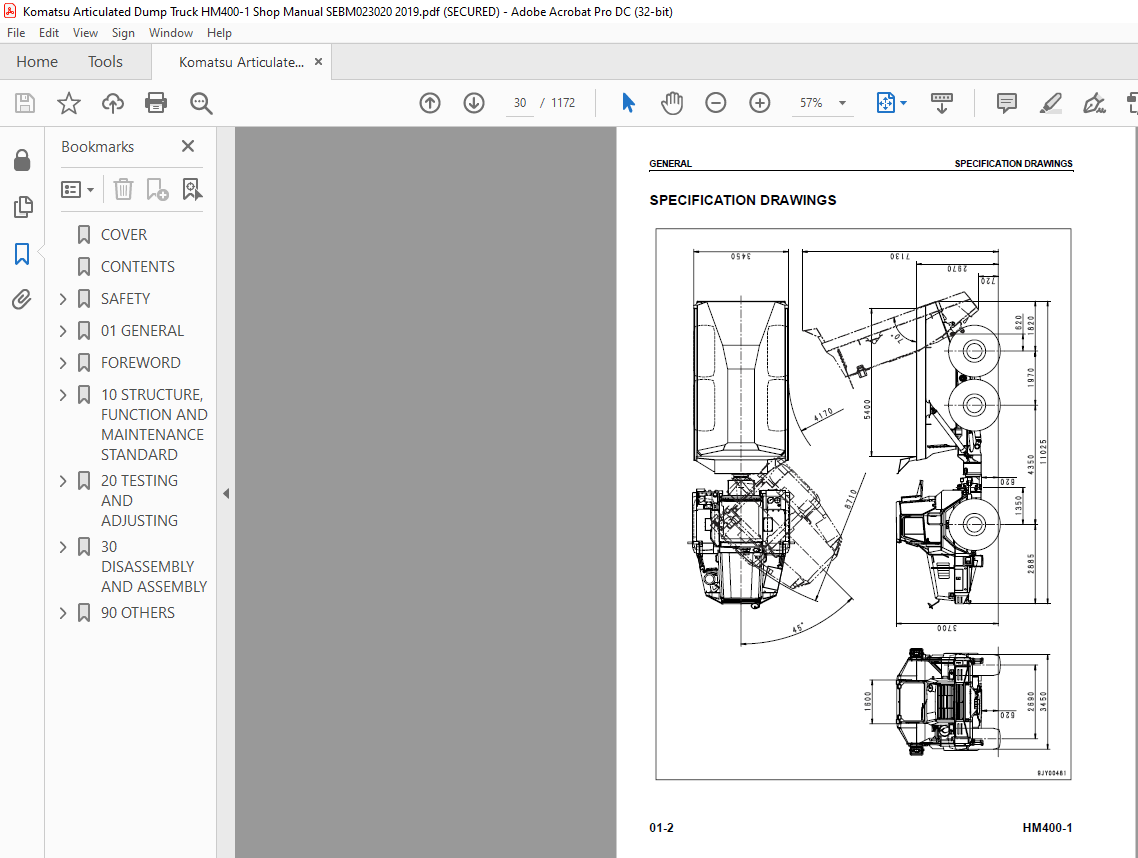Add a comment sticky note
The height and width of the screenshot is (858, 1138).
tap(1007, 103)
